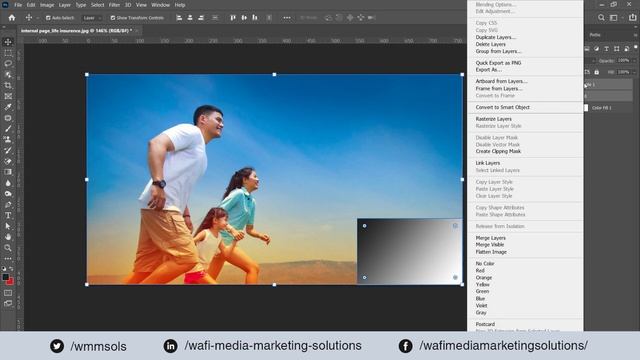
Task: Click the Color Fill 1 layer thumbnail
Action: pyautogui.click(x=587, y=108)
